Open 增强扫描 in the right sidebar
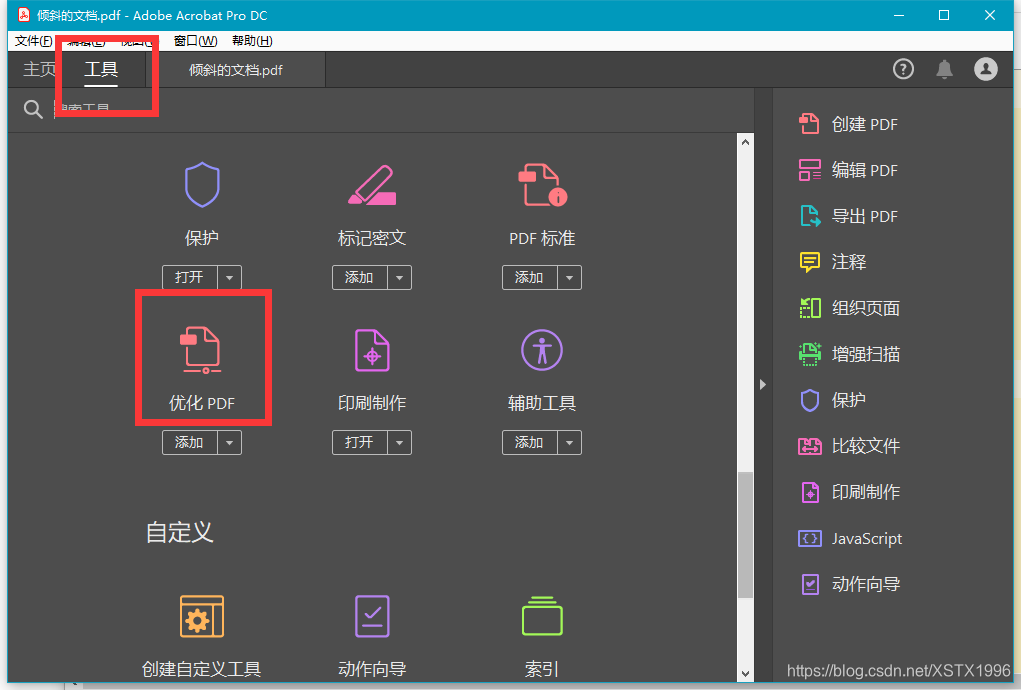The height and width of the screenshot is (690, 1021). pos(850,354)
